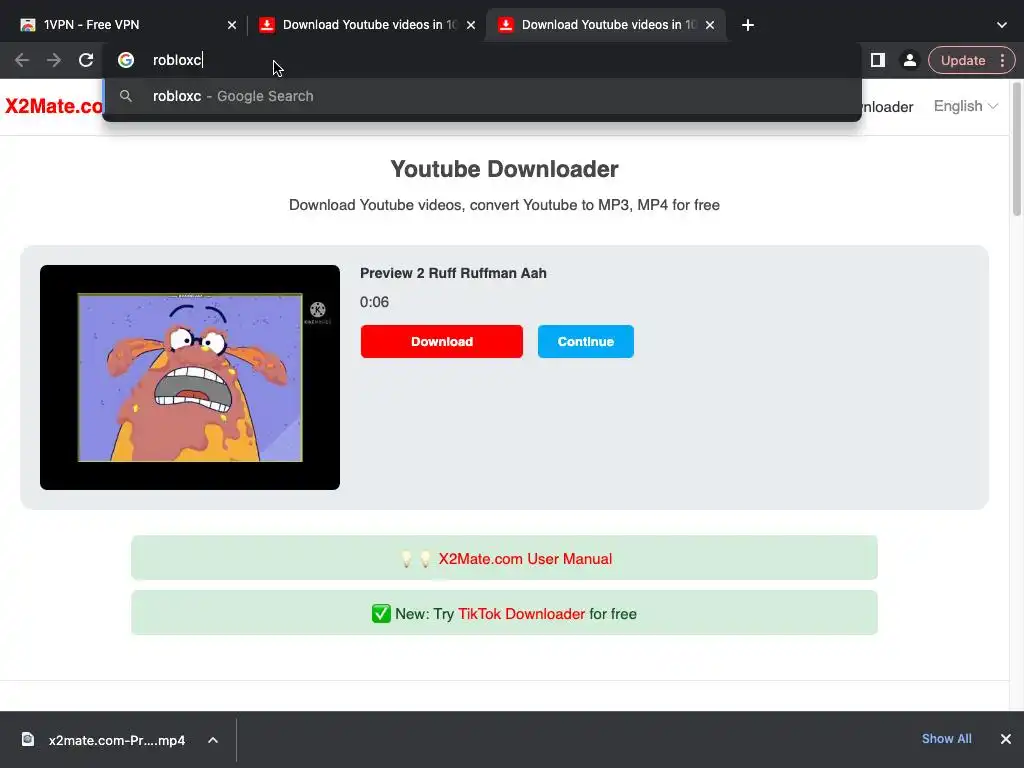Click the red Download button
The height and width of the screenshot is (768, 1024).
[441, 342]
